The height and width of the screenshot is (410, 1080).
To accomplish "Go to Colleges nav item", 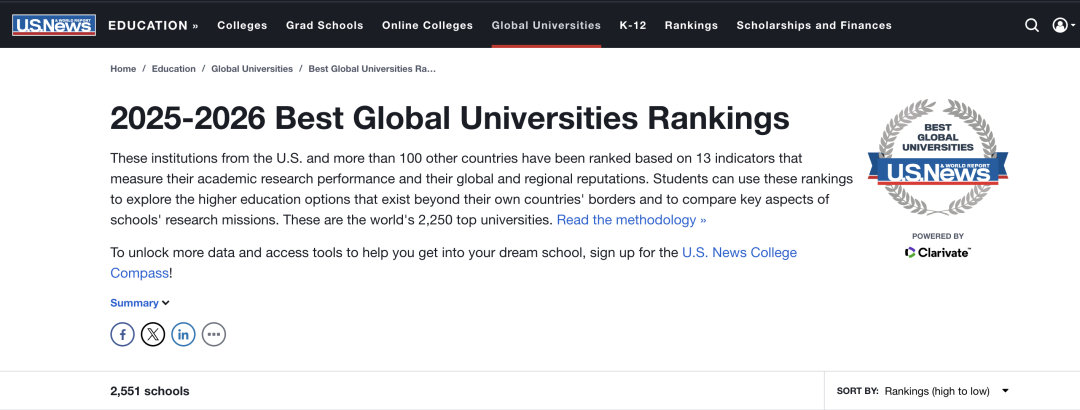I will [242, 25].
